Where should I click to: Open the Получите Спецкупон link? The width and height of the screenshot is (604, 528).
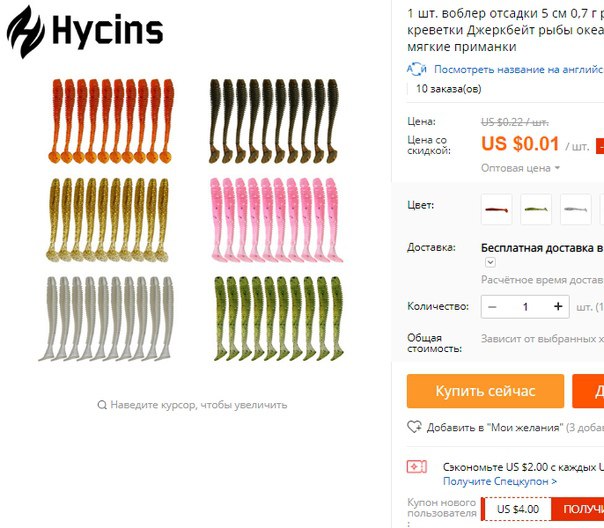click(500, 481)
